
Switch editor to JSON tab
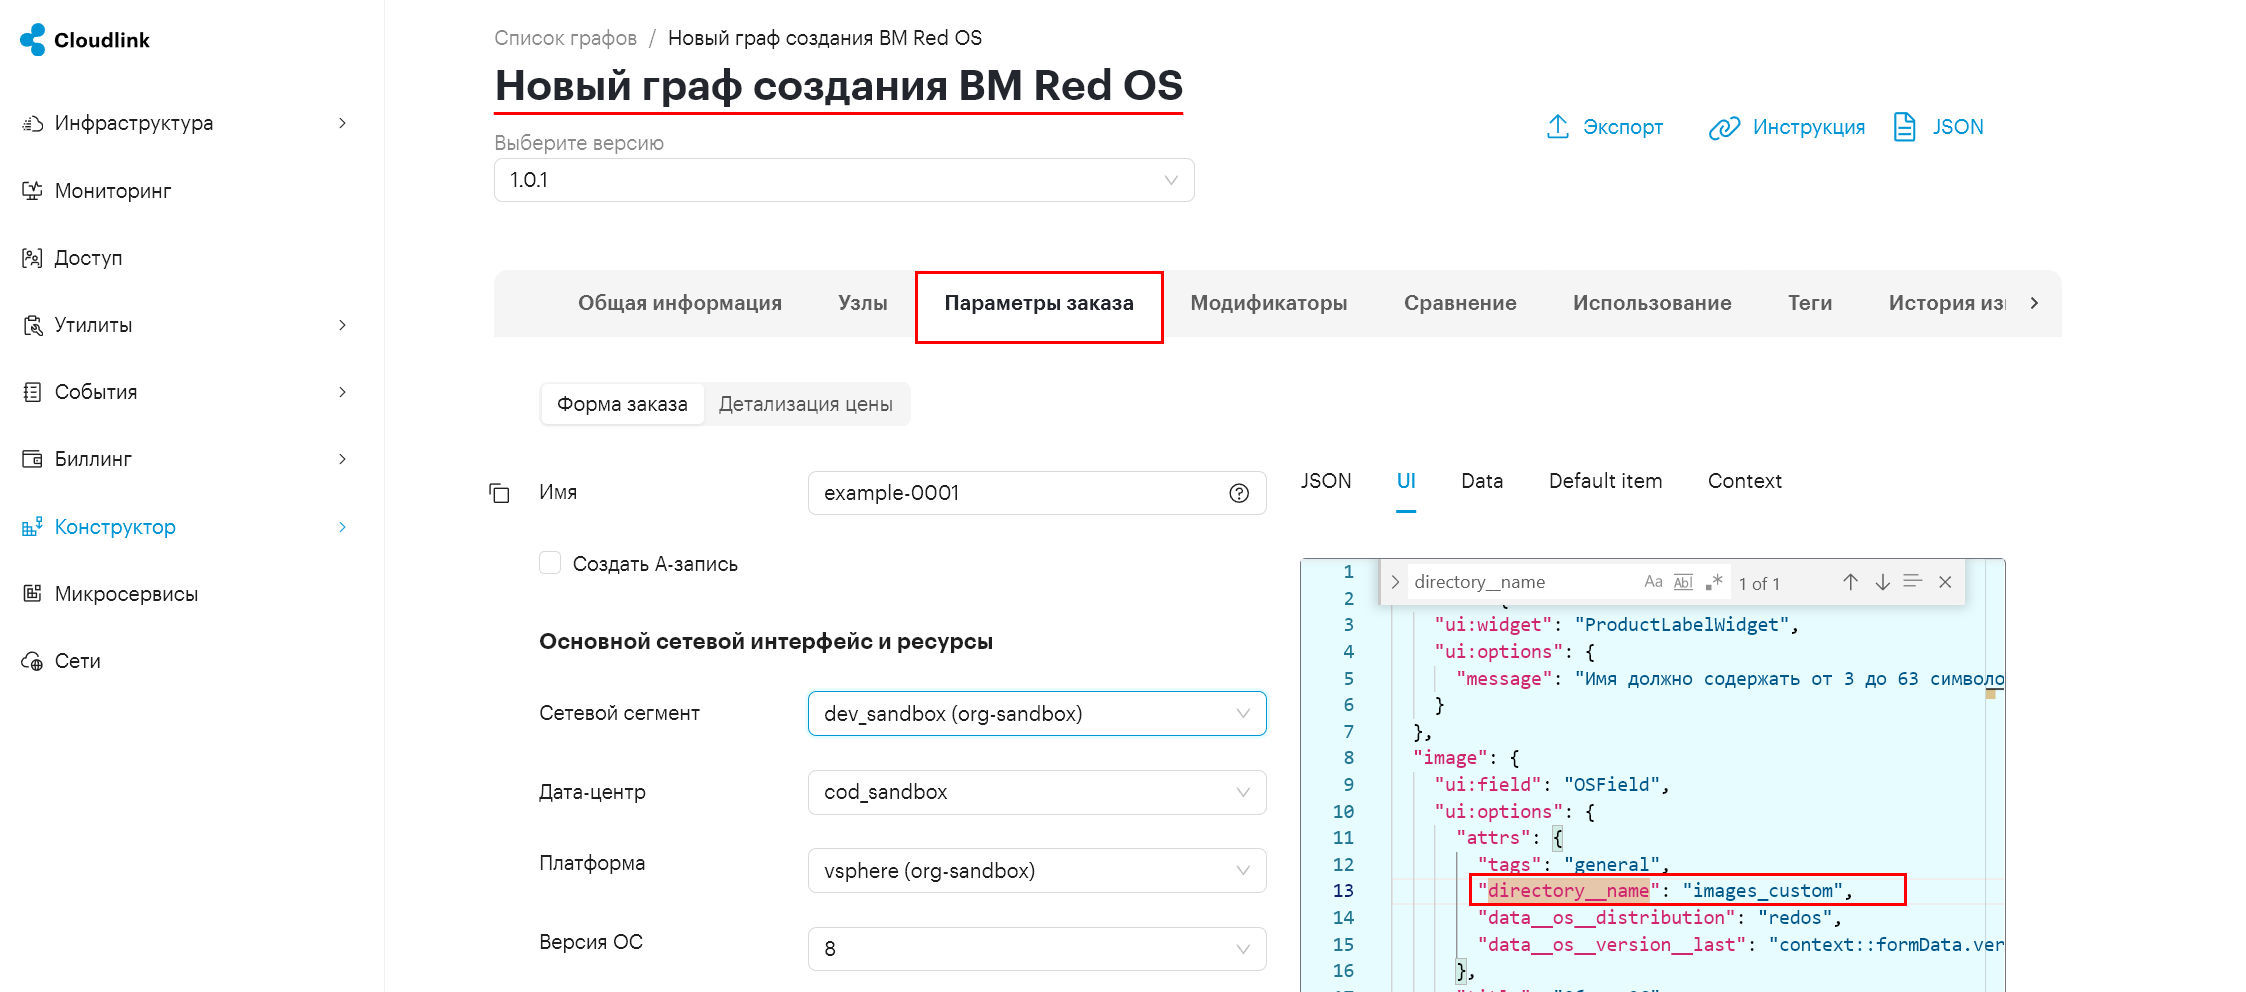(x=1326, y=481)
